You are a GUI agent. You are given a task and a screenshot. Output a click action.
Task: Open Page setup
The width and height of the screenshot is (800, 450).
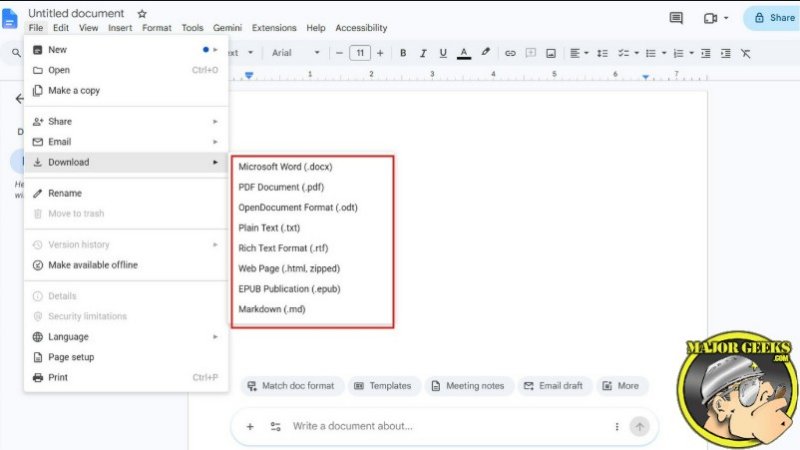[126, 357]
